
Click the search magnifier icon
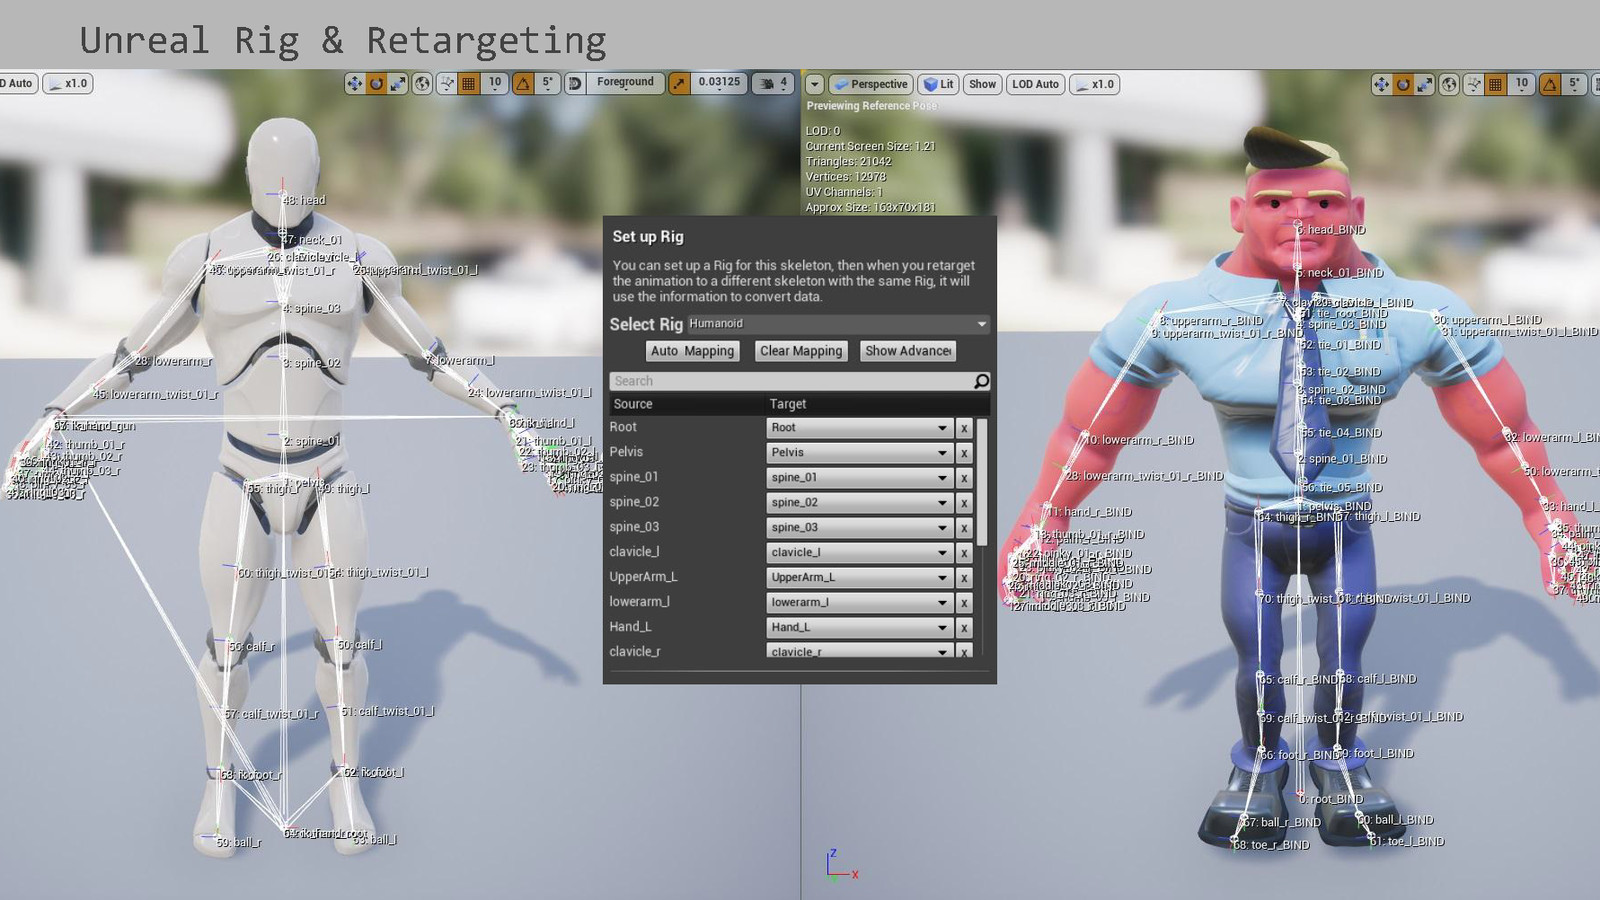tap(981, 381)
